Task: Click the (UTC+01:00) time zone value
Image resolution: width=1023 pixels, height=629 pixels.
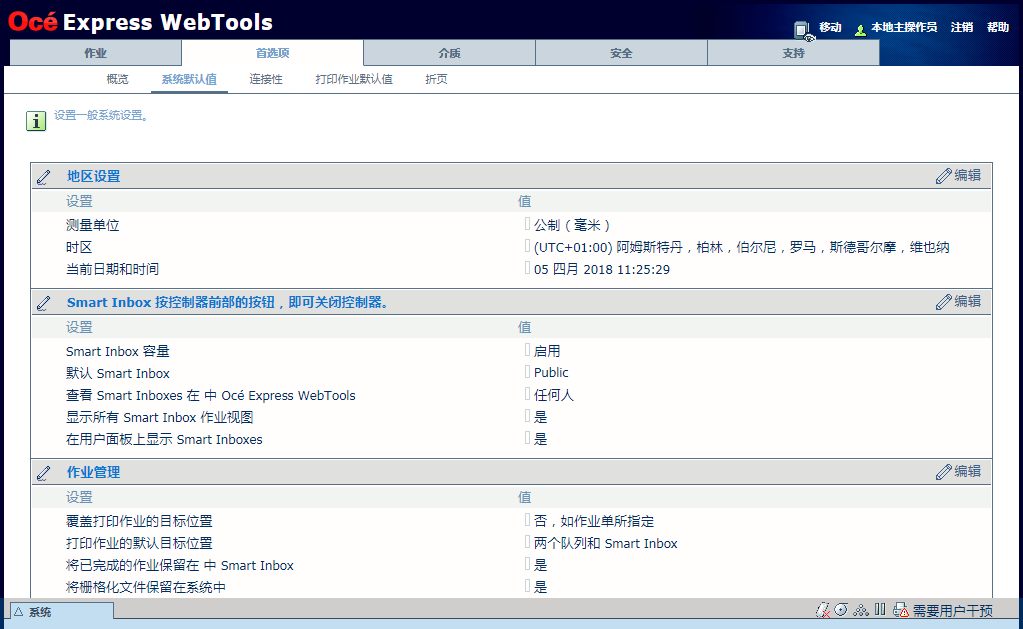Action: (742, 247)
